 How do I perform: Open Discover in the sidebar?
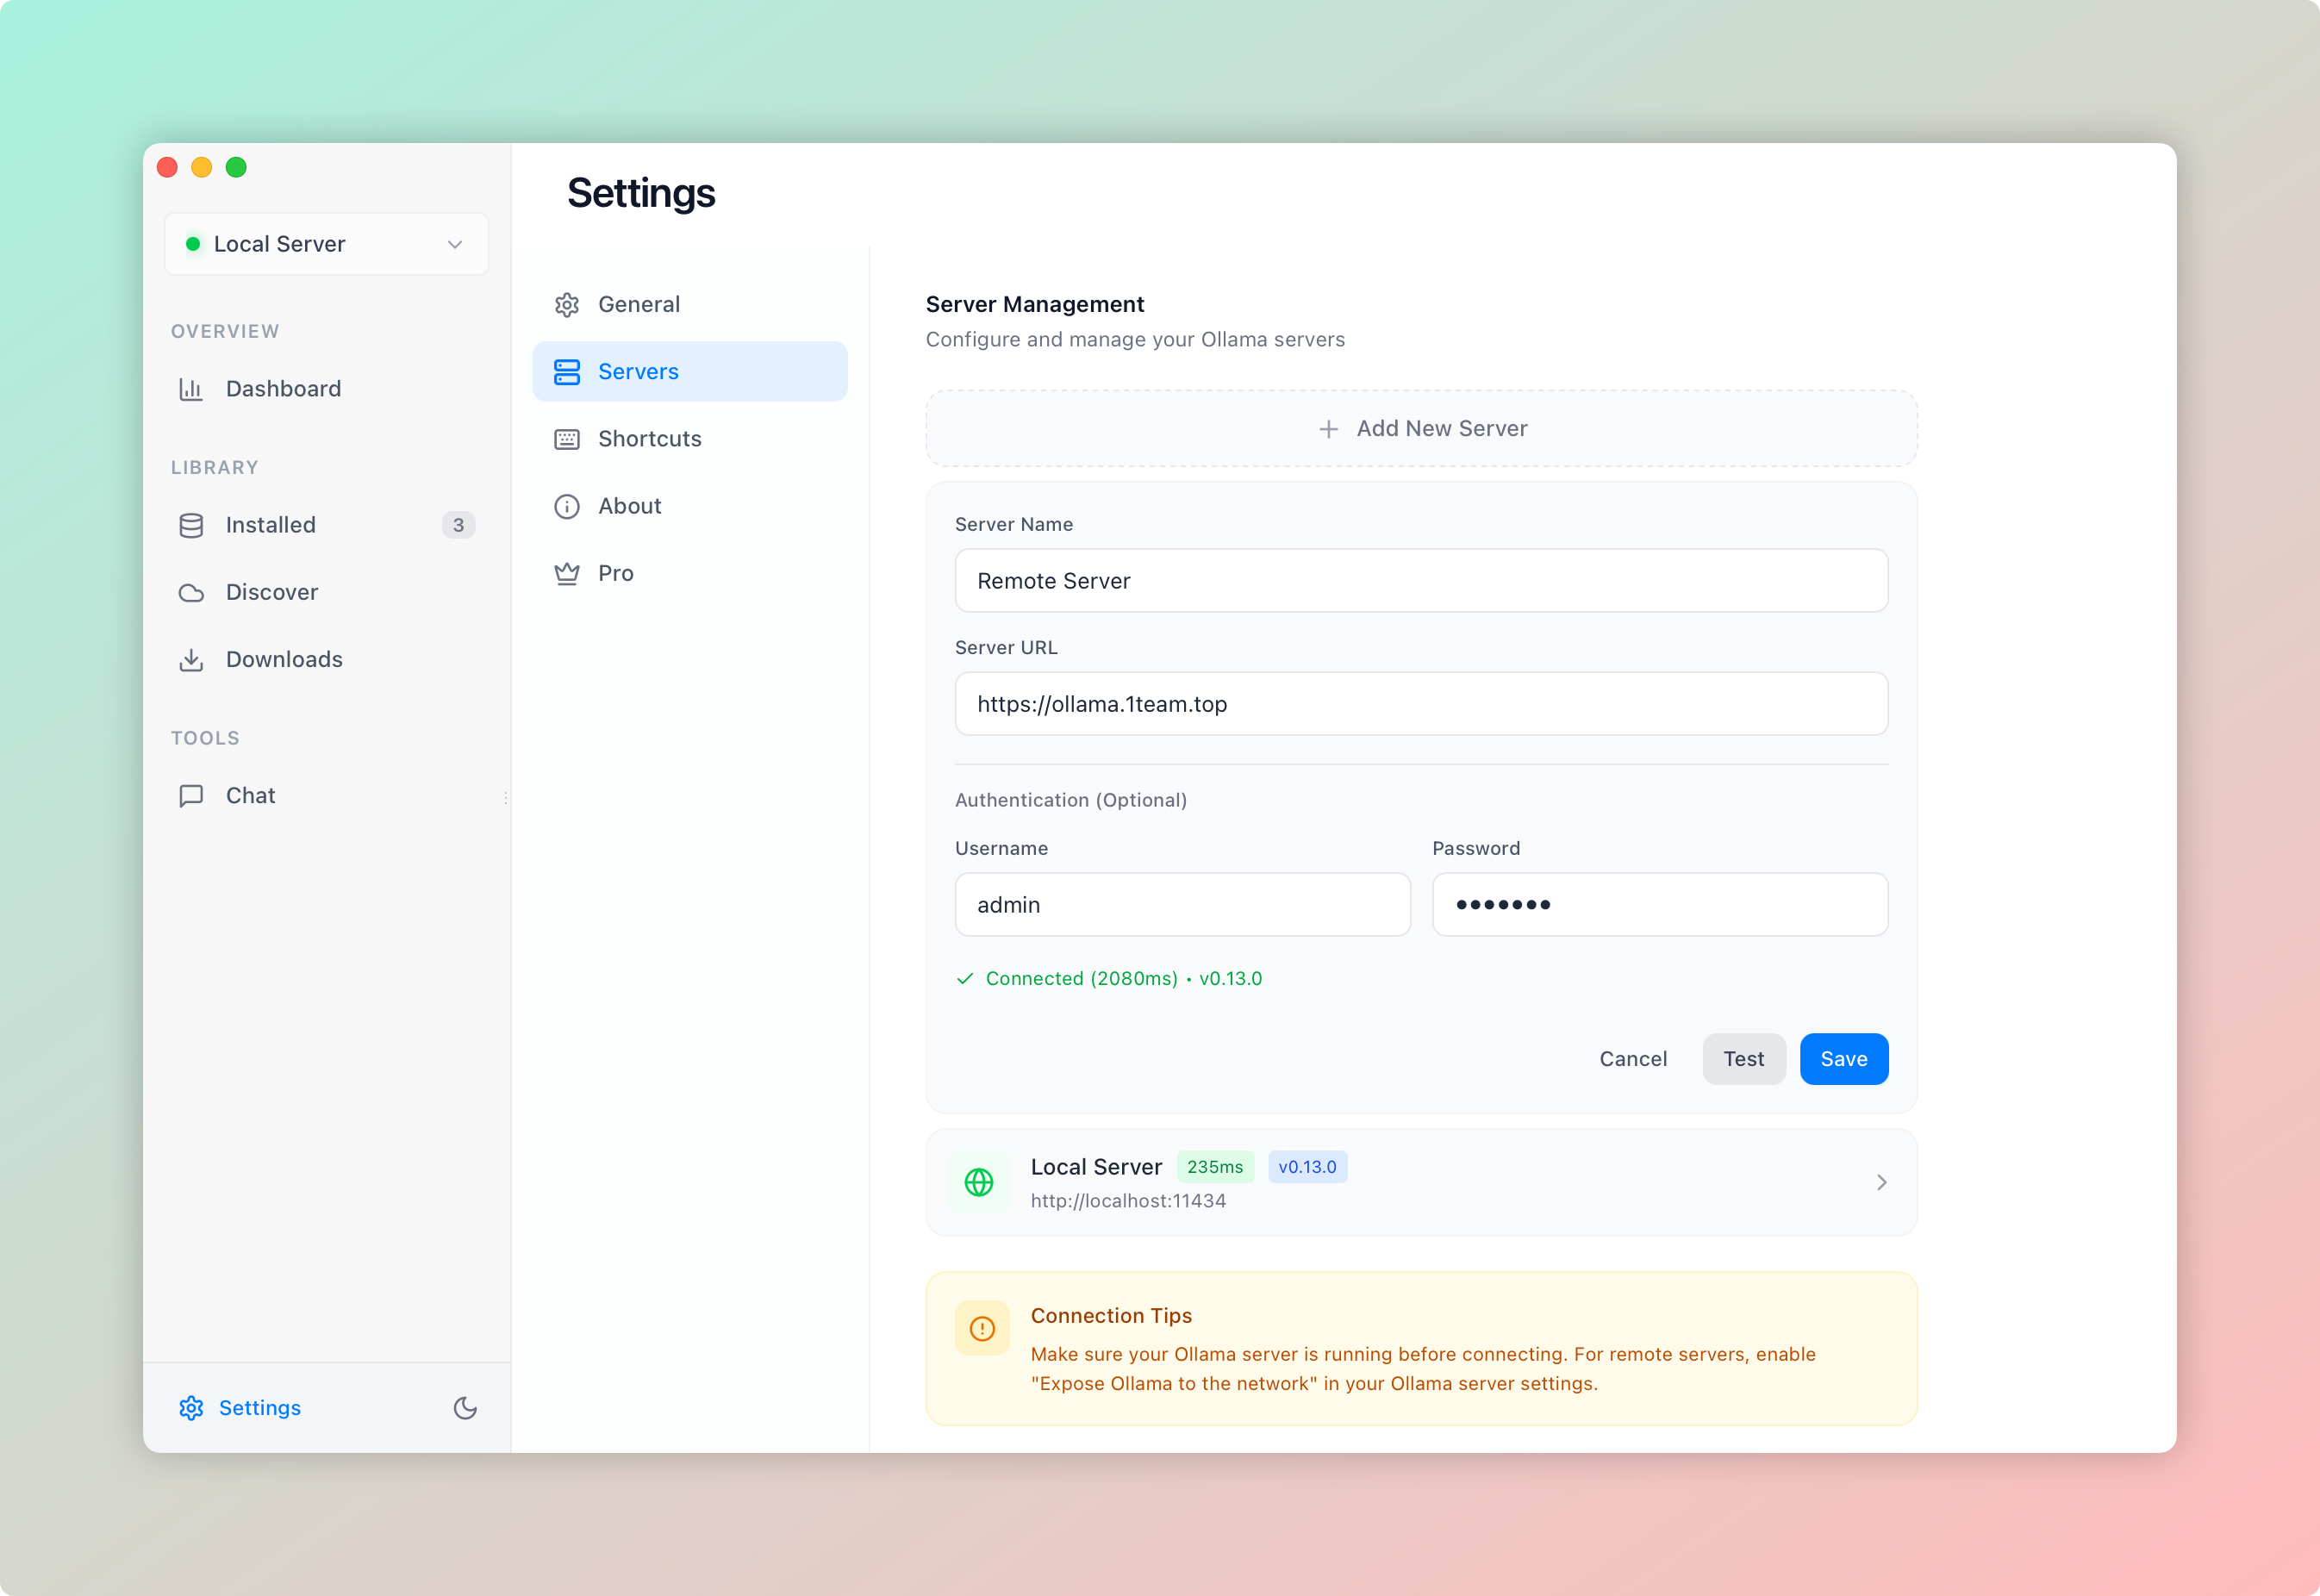[326, 592]
